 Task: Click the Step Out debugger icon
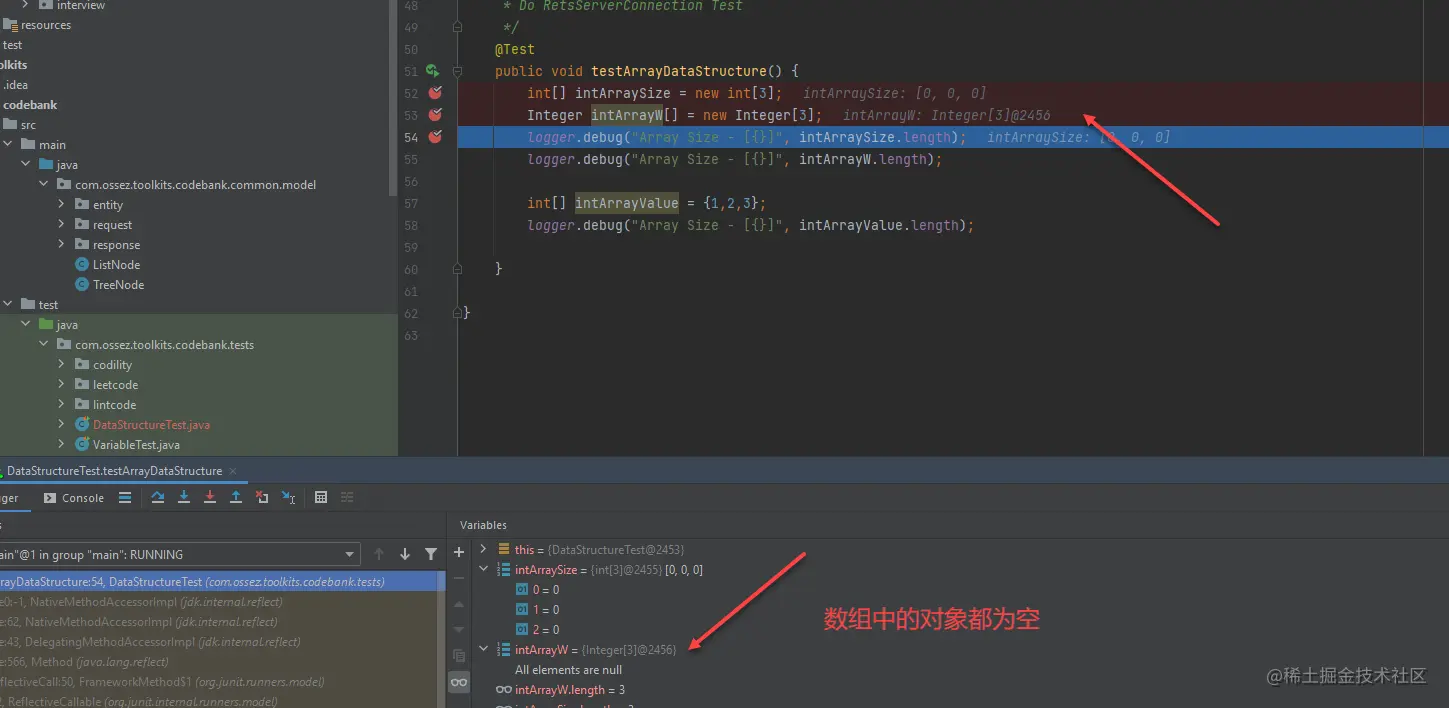click(236, 497)
